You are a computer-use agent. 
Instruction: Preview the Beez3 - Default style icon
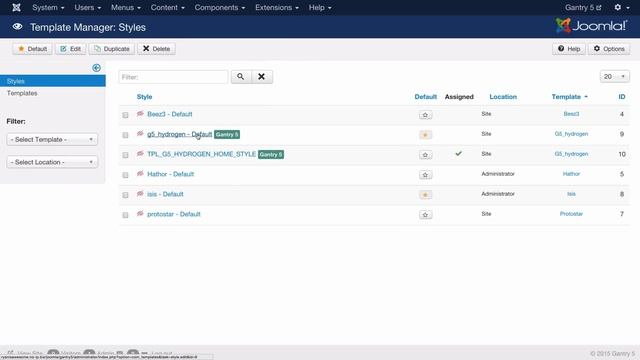pyautogui.click(x=140, y=114)
